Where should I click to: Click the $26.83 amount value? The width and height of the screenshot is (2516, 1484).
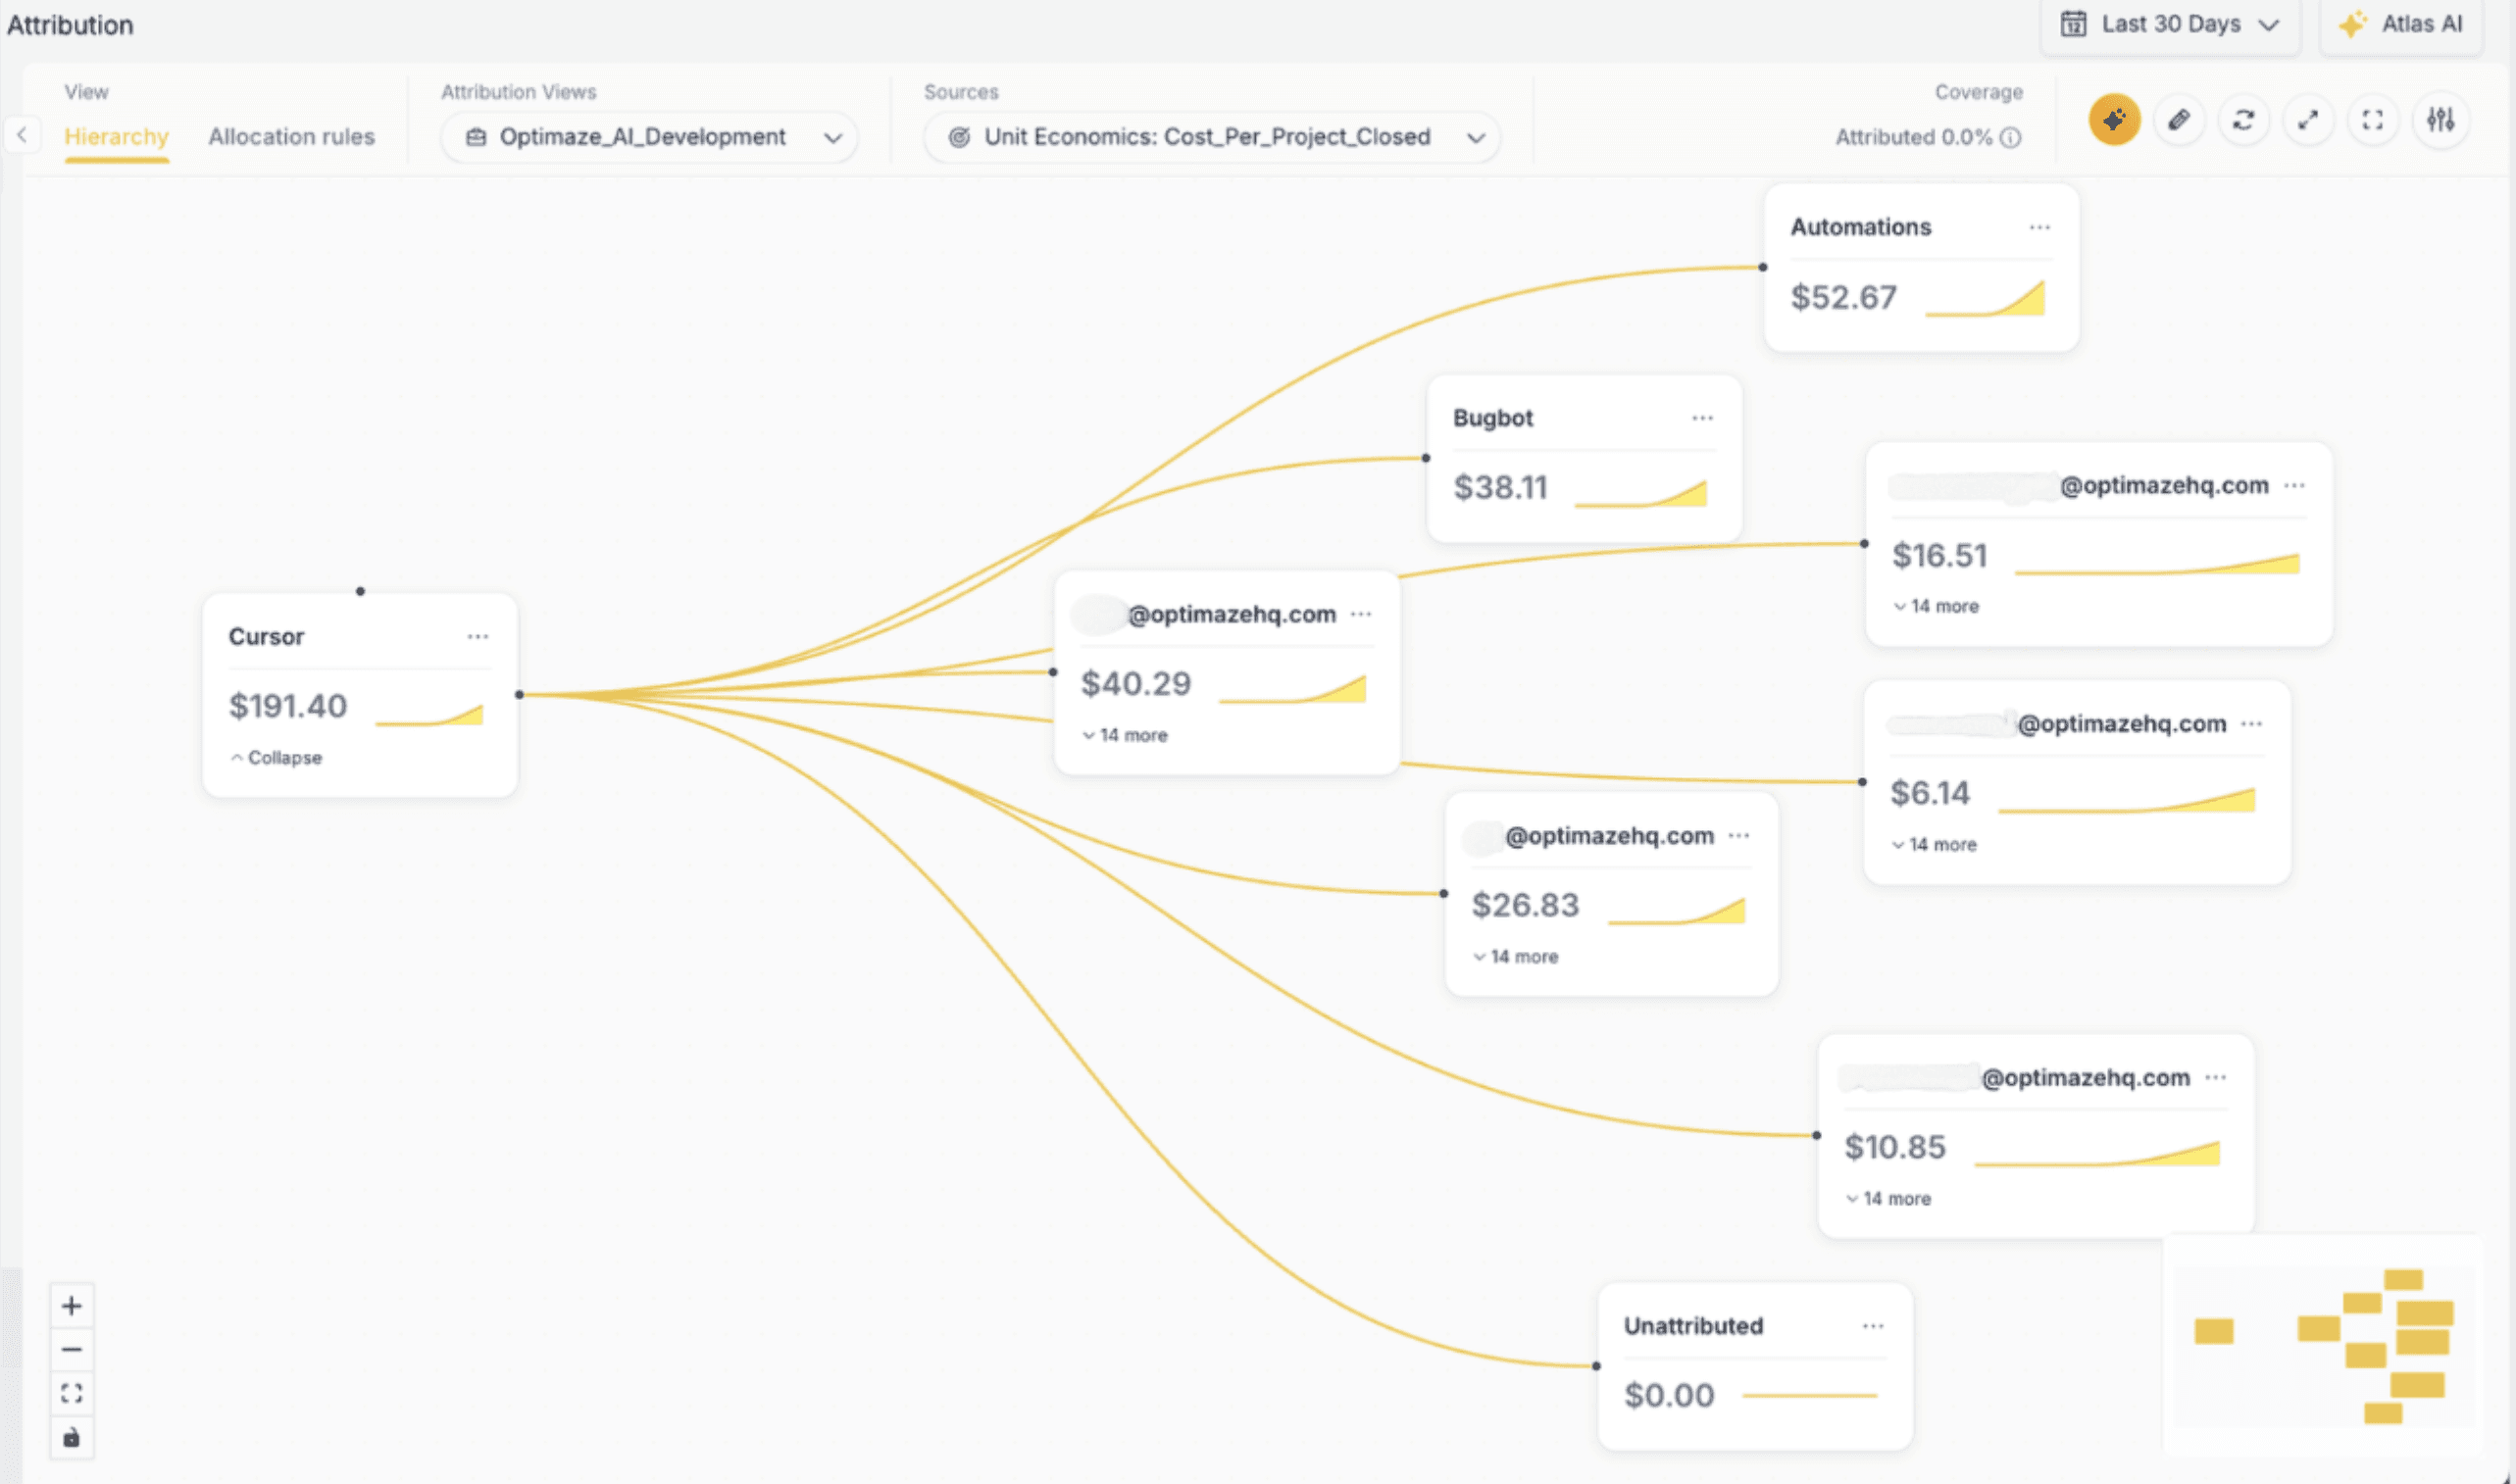(1525, 905)
